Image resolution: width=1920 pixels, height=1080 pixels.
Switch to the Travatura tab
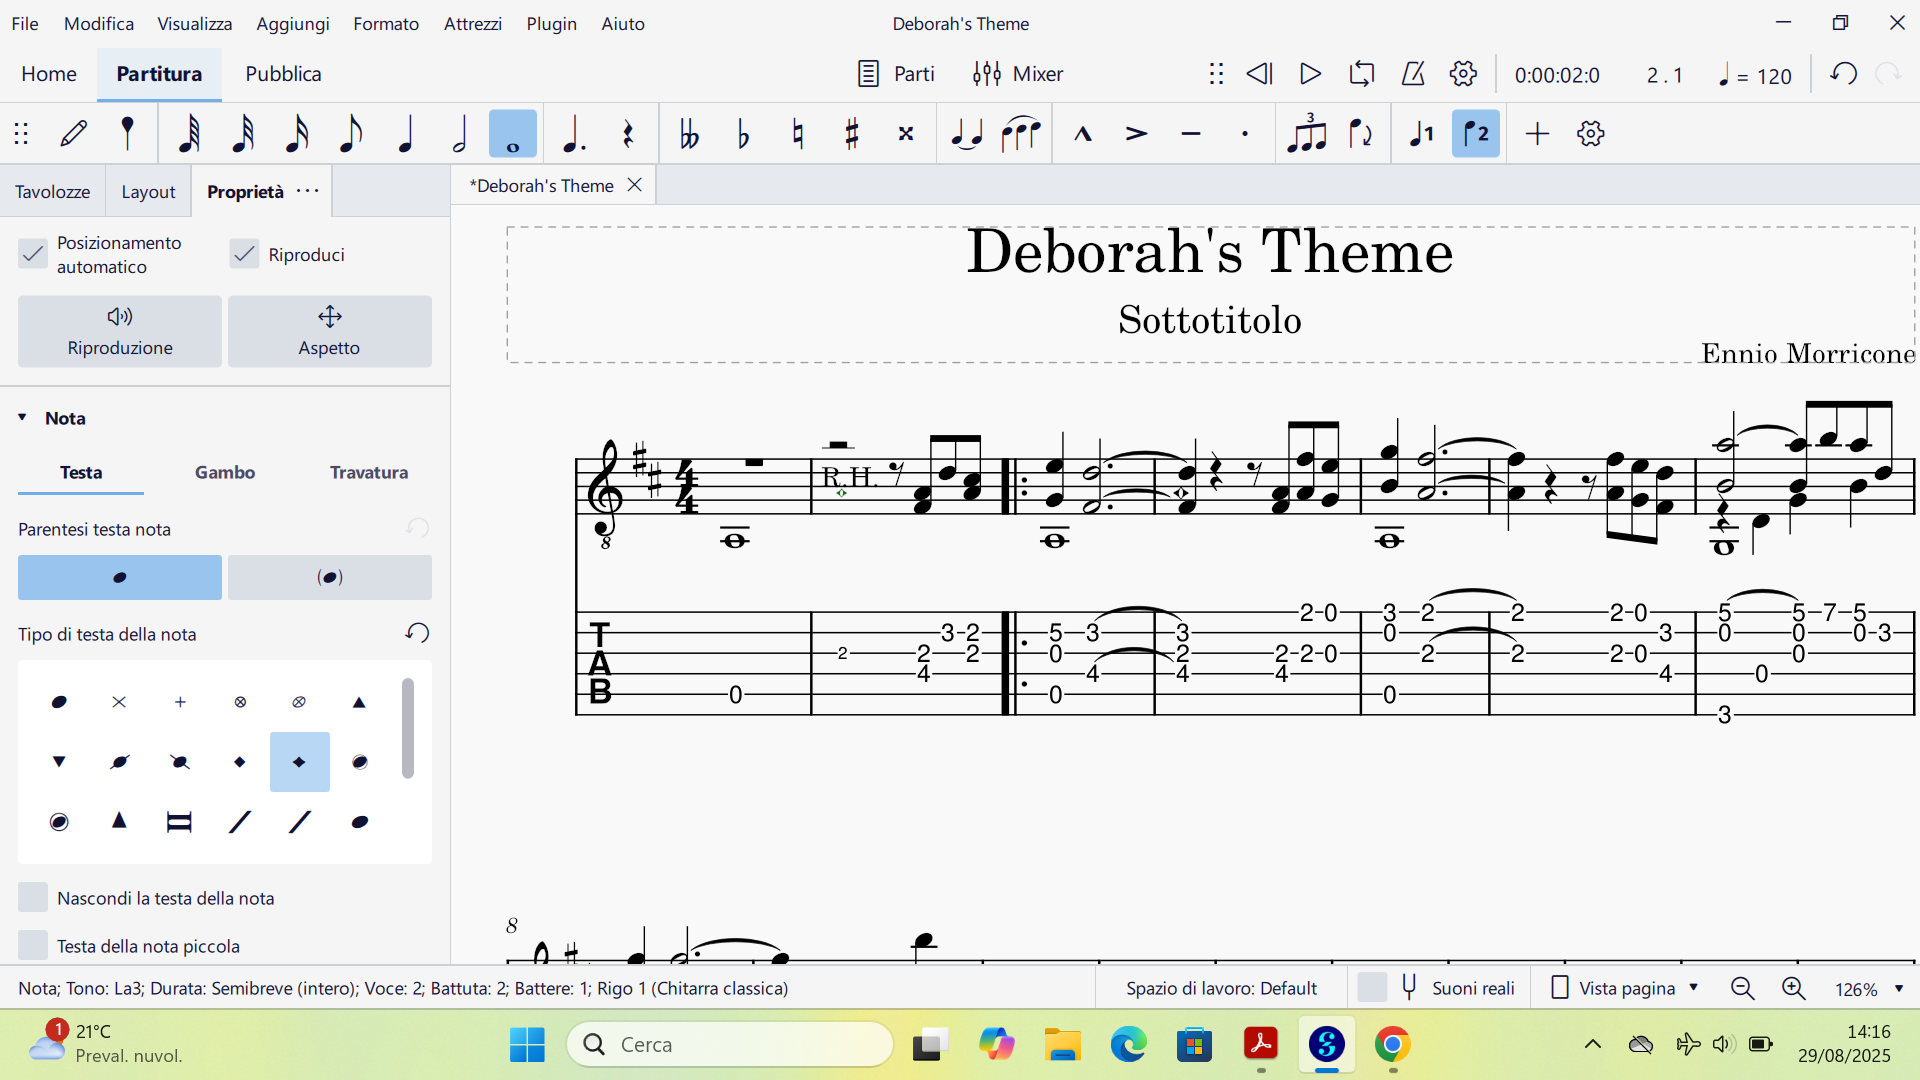click(x=369, y=472)
